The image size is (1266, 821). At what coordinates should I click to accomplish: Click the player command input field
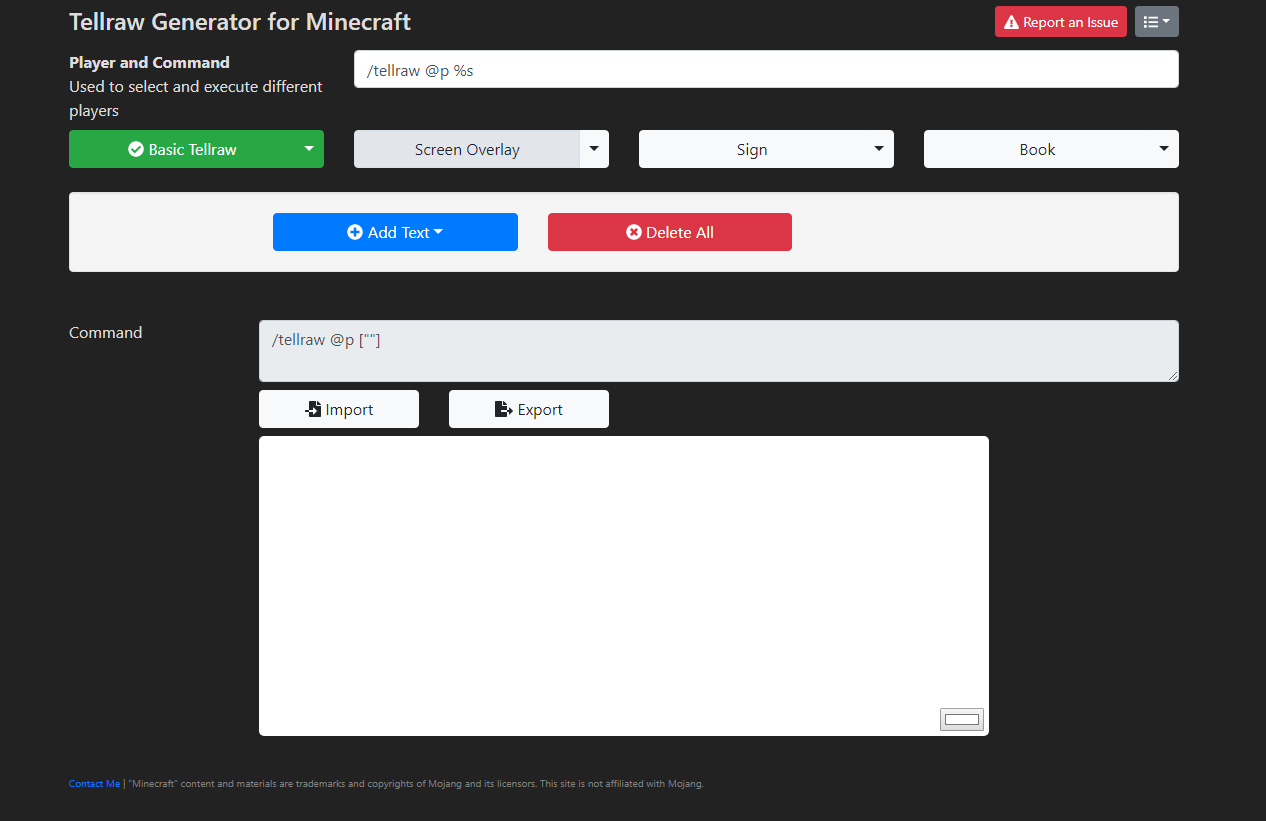[x=766, y=69]
